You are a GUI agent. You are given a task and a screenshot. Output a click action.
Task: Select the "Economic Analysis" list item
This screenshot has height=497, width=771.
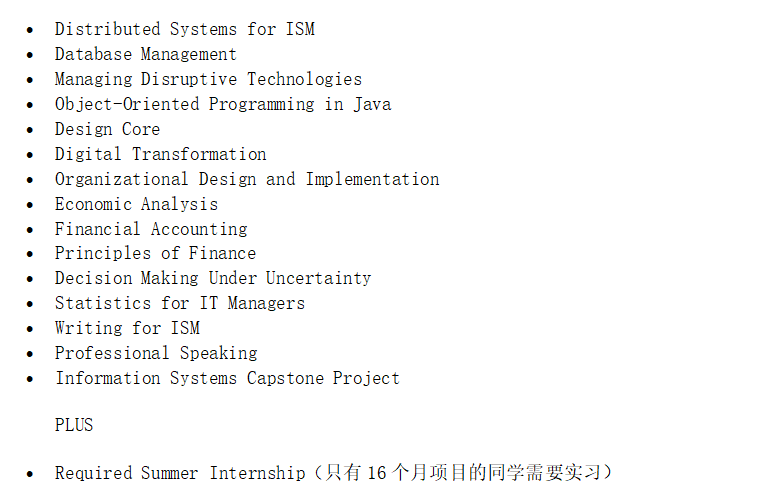pyautogui.click(x=136, y=205)
